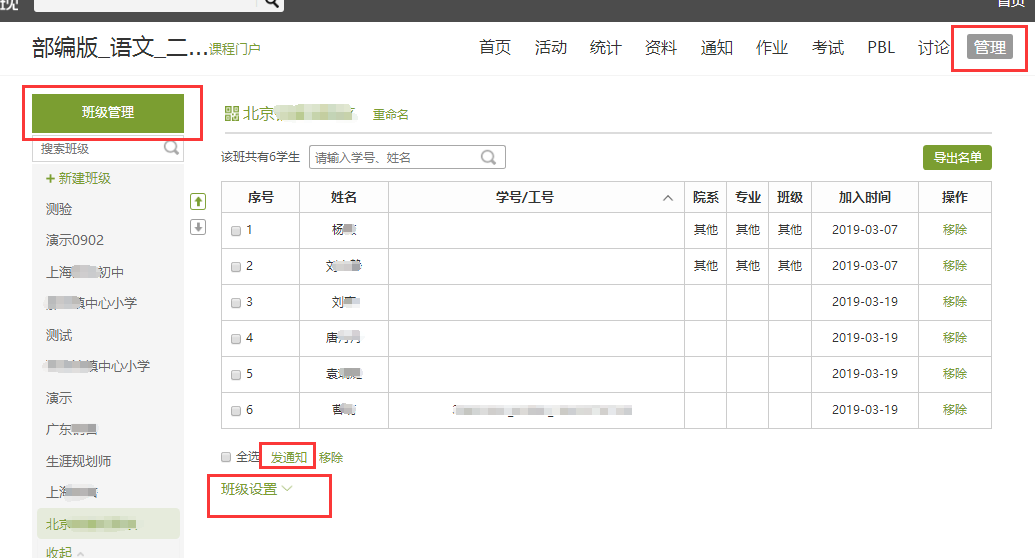Click the 序号 column header
Screen dimensions: 1035x558
[261, 197]
